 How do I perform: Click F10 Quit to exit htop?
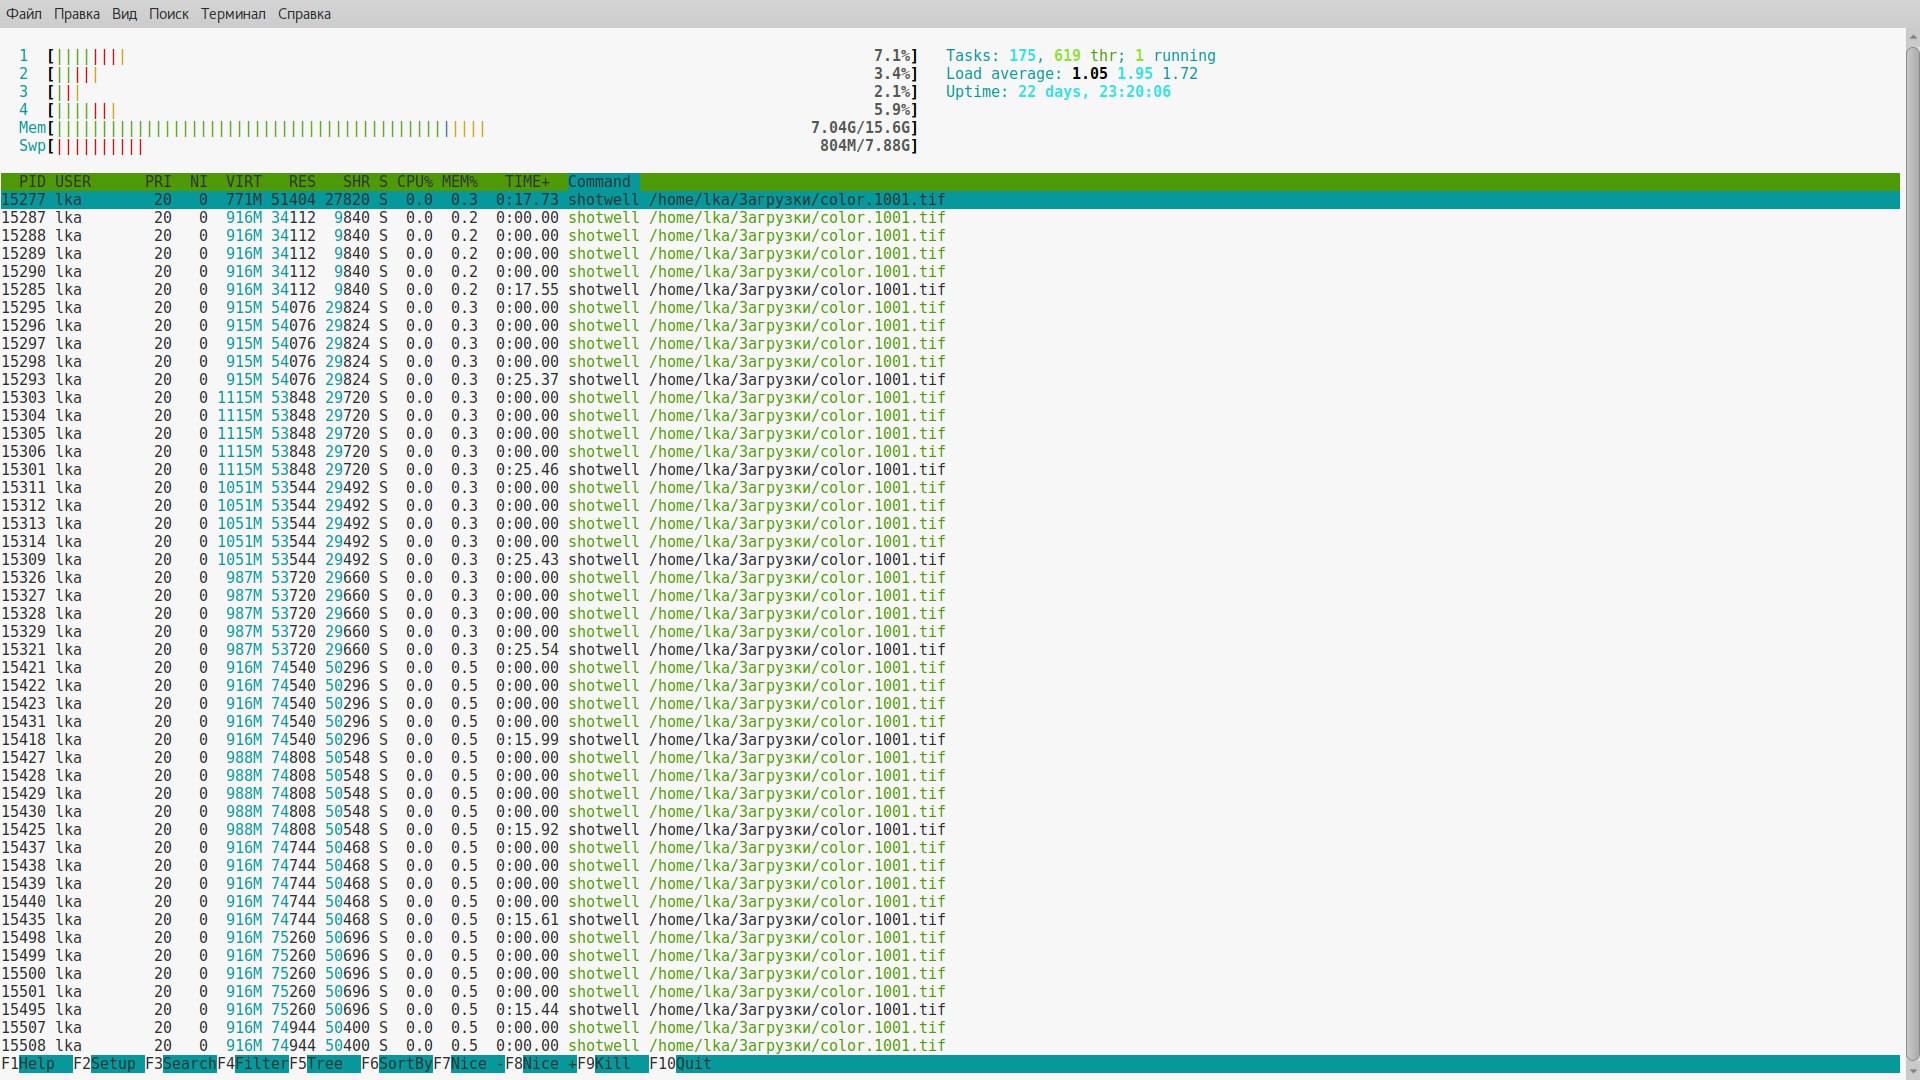pyautogui.click(x=681, y=1064)
